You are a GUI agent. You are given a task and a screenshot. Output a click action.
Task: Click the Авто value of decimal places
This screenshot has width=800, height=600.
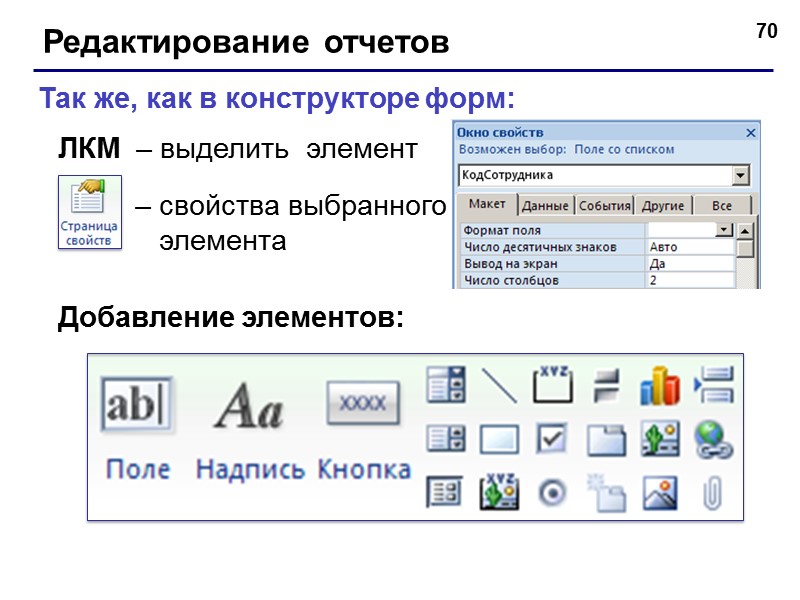(x=691, y=247)
